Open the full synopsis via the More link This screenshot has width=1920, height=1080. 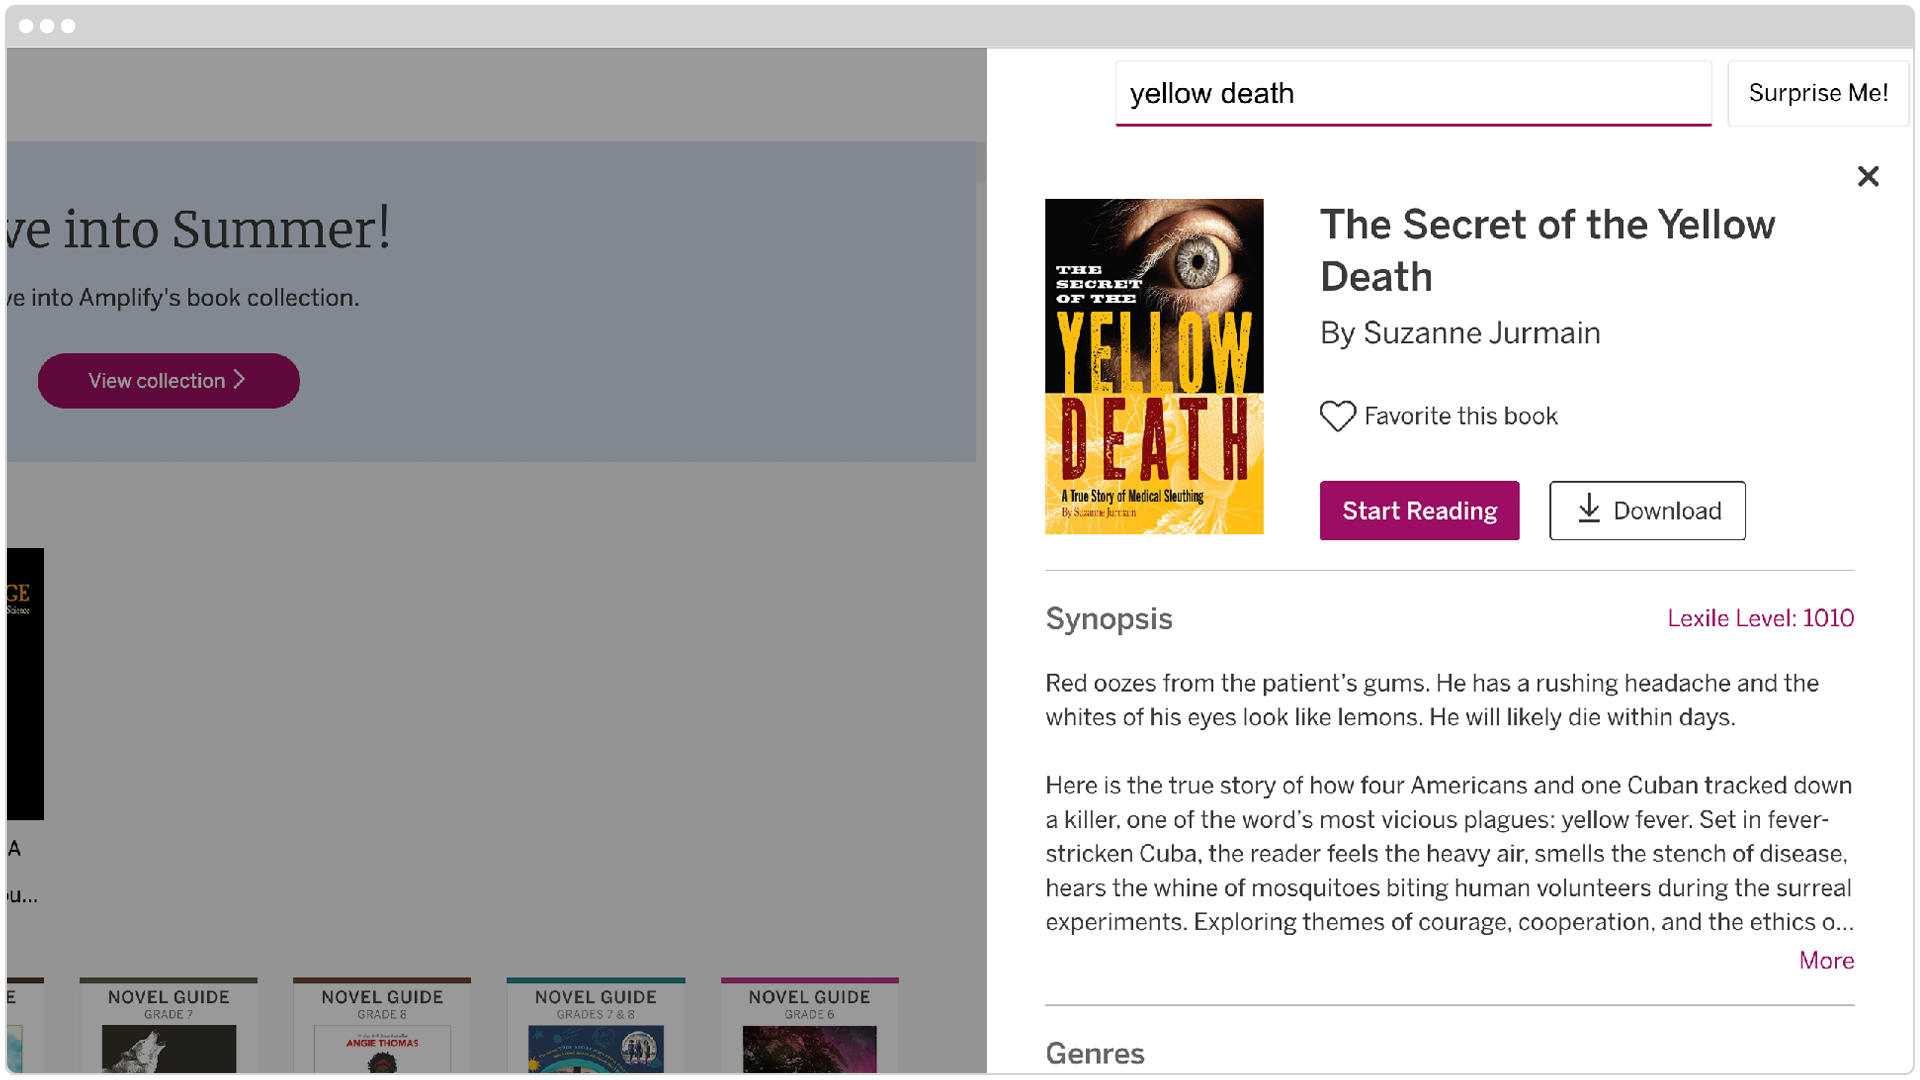pyautogui.click(x=1826, y=960)
